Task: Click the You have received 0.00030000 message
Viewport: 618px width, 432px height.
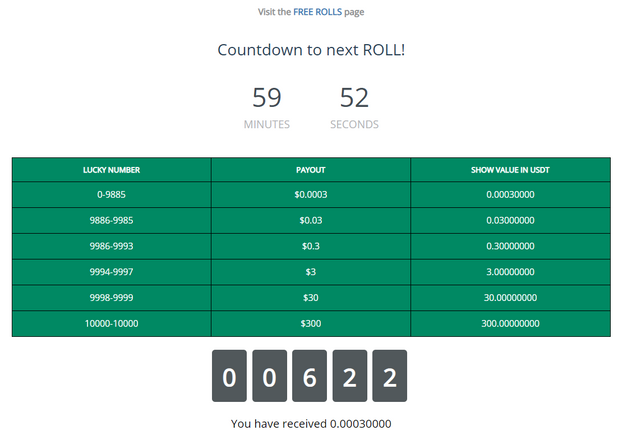Action: (x=311, y=424)
